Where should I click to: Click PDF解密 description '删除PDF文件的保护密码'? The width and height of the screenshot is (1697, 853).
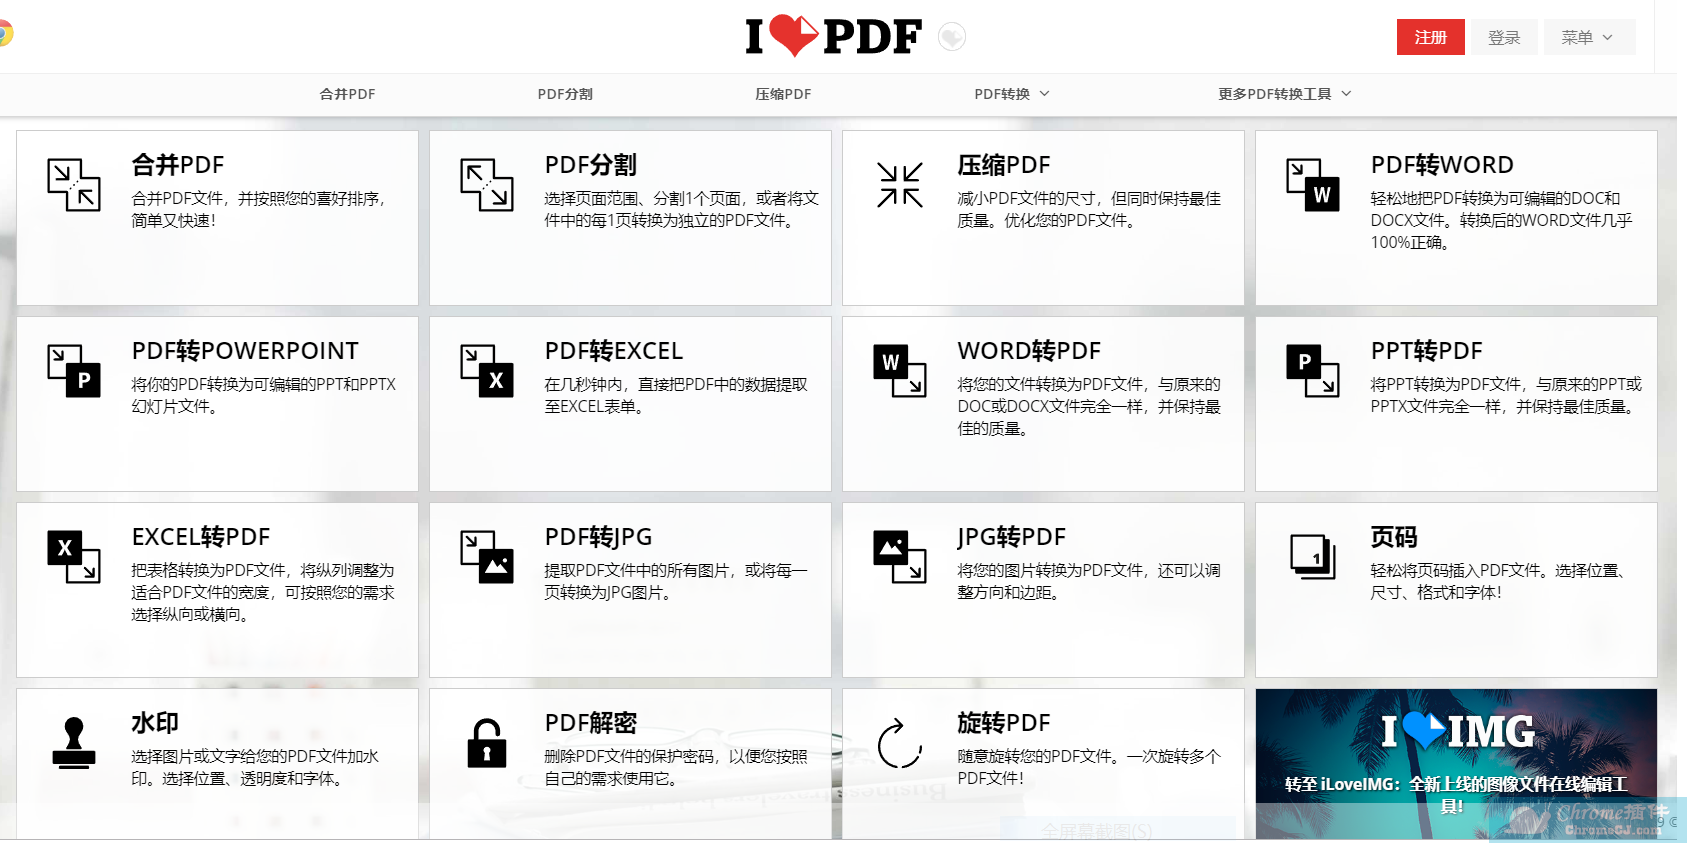[x=628, y=757]
